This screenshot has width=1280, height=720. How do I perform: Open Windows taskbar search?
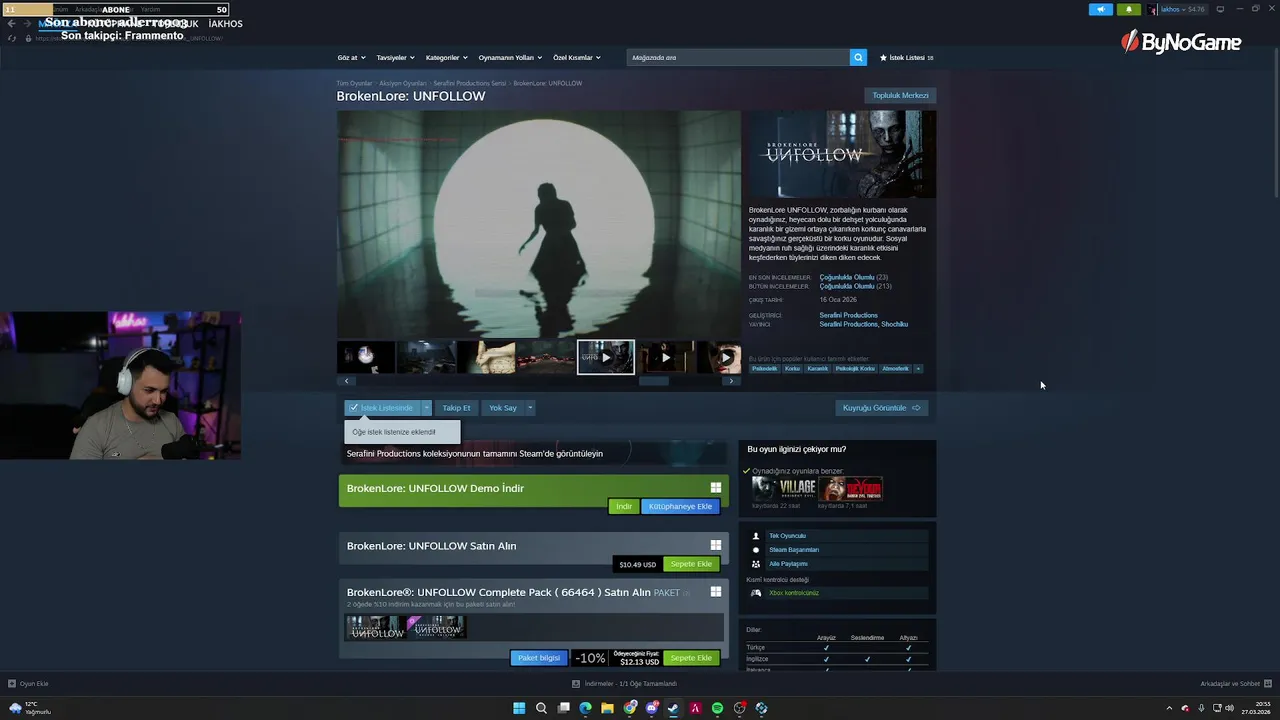click(541, 708)
